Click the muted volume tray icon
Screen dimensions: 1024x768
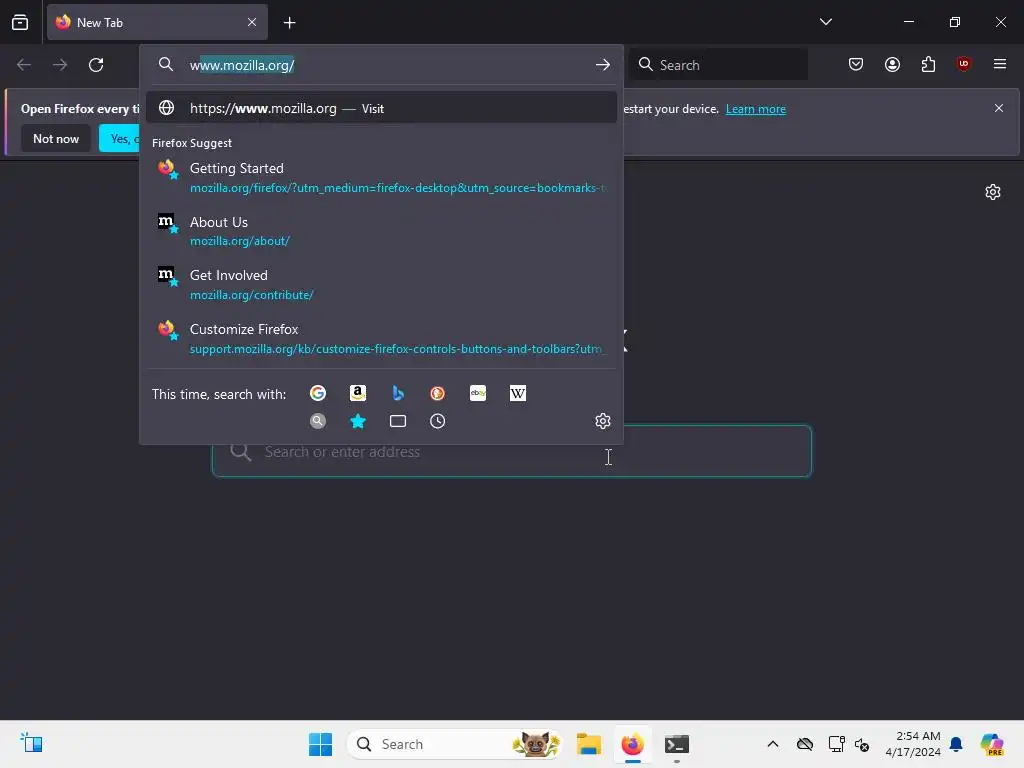[x=862, y=744]
